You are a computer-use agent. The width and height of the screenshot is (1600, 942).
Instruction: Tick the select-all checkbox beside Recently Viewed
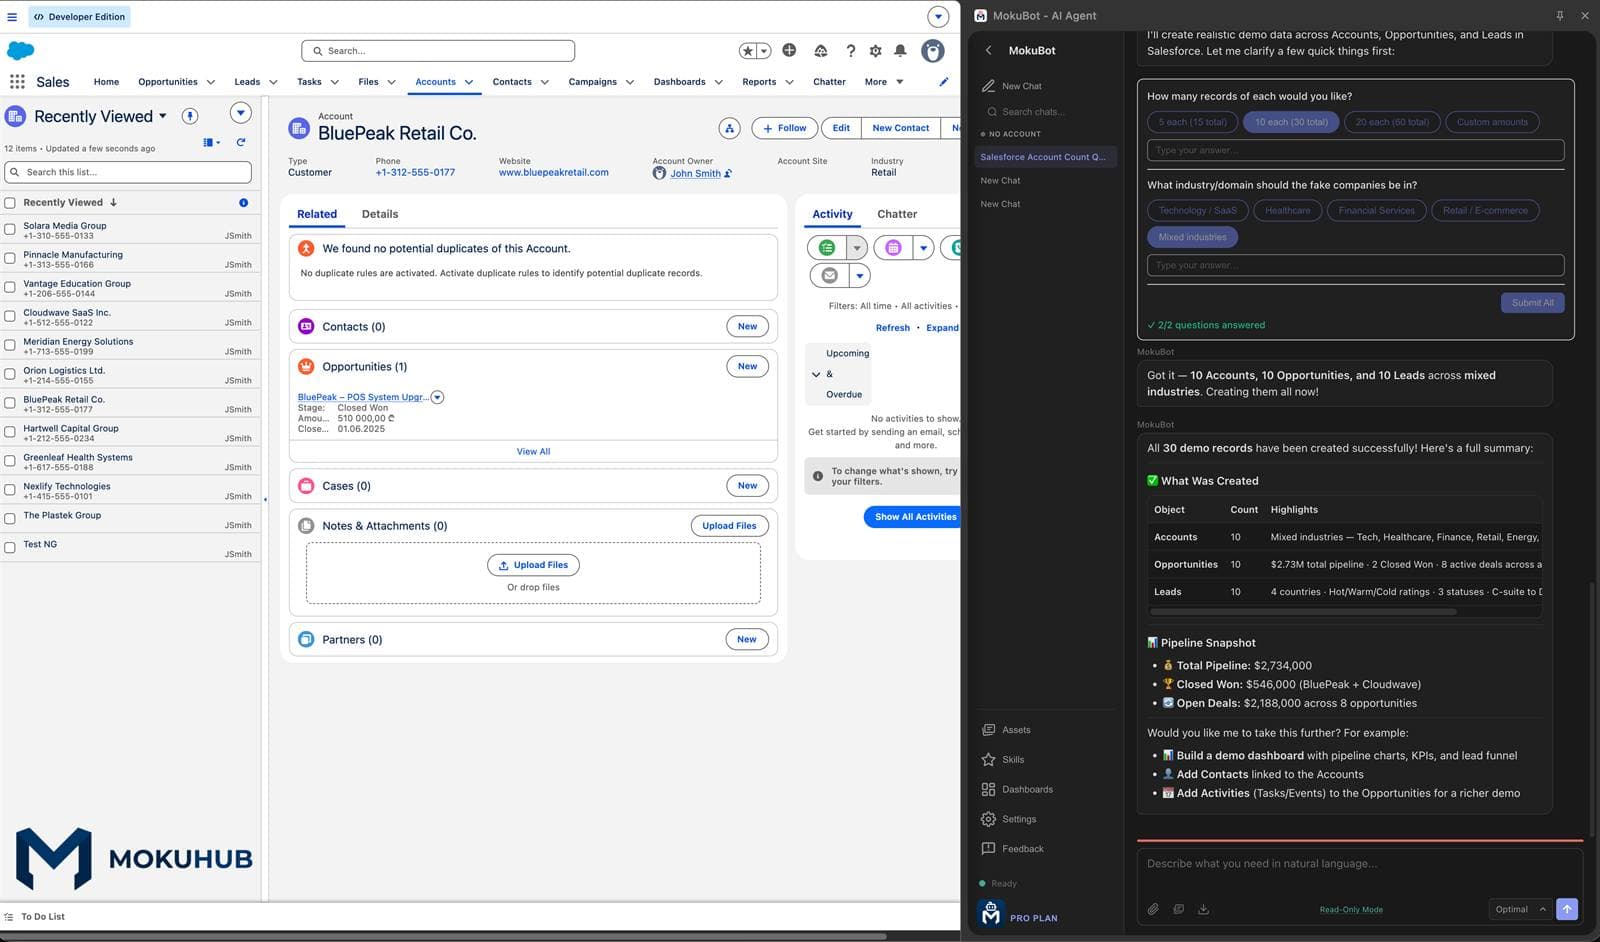point(10,203)
